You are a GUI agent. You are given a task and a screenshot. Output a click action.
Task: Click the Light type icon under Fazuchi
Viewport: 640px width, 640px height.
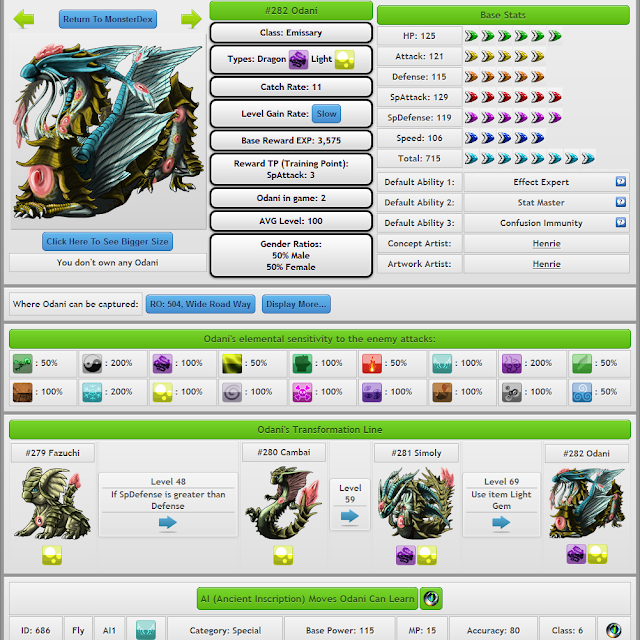coord(52,555)
